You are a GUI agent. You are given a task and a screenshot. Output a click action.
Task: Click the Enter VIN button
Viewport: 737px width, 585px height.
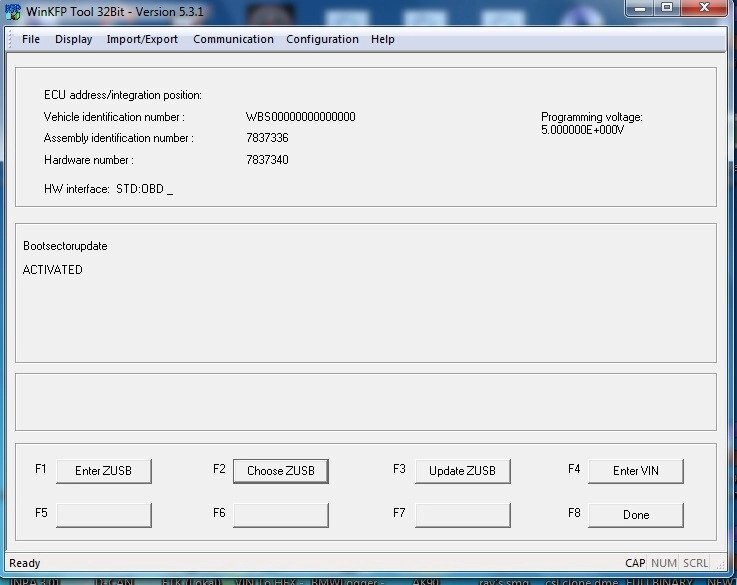(635, 471)
